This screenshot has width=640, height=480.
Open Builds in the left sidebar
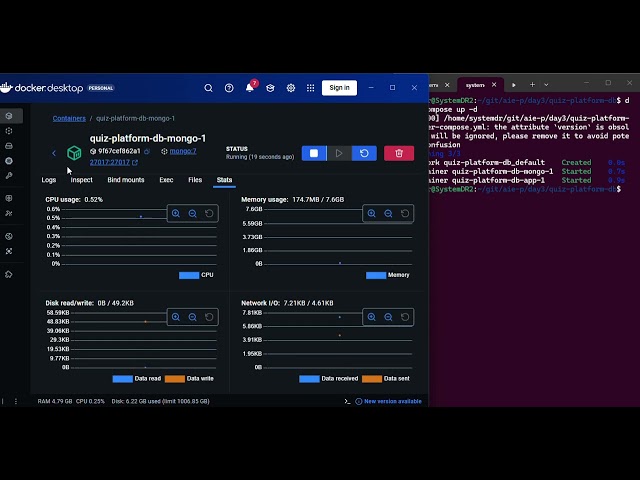[x=9, y=161]
